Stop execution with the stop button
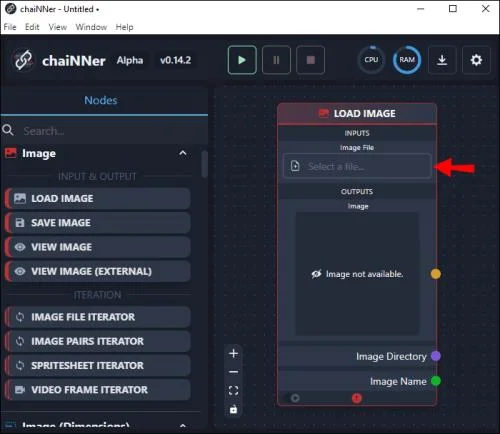The image size is (500, 434). (x=310, y=60)
